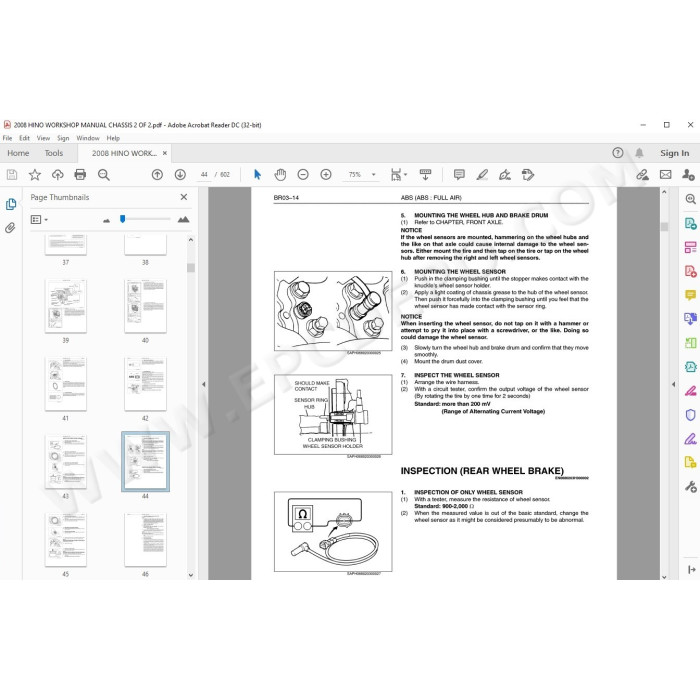This screenshot has width=700, height=700.
Task: Expand the right tools pane arrow
Action: pos(692,570)
